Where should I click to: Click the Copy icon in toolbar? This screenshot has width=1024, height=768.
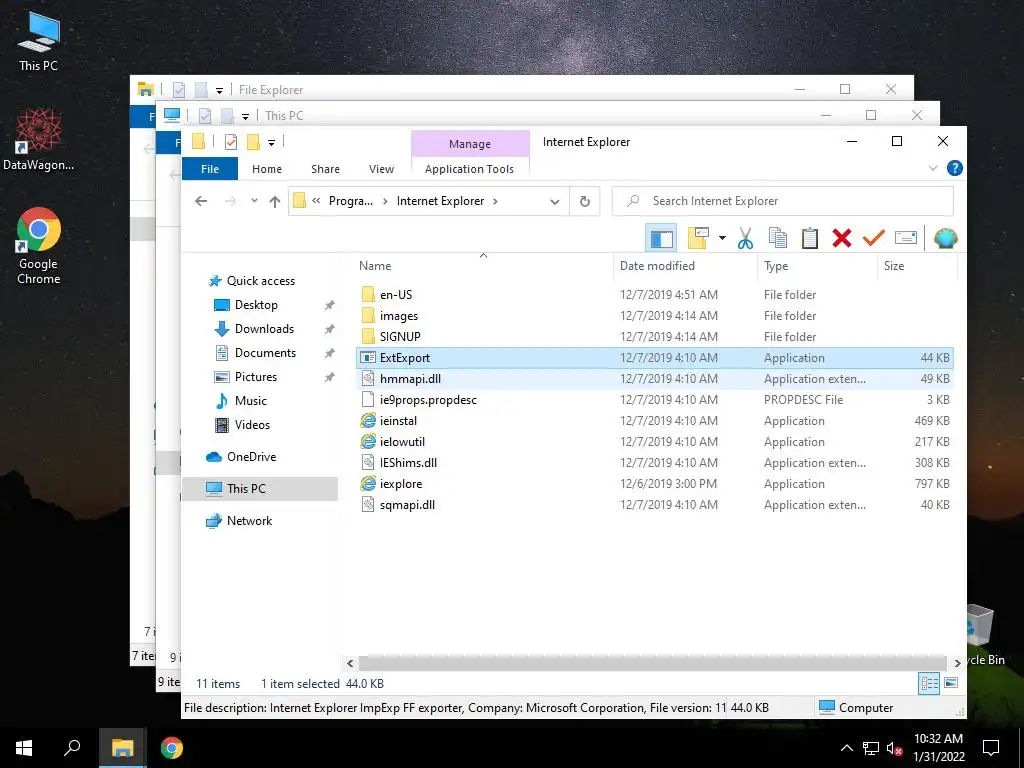tap(777, 238)
